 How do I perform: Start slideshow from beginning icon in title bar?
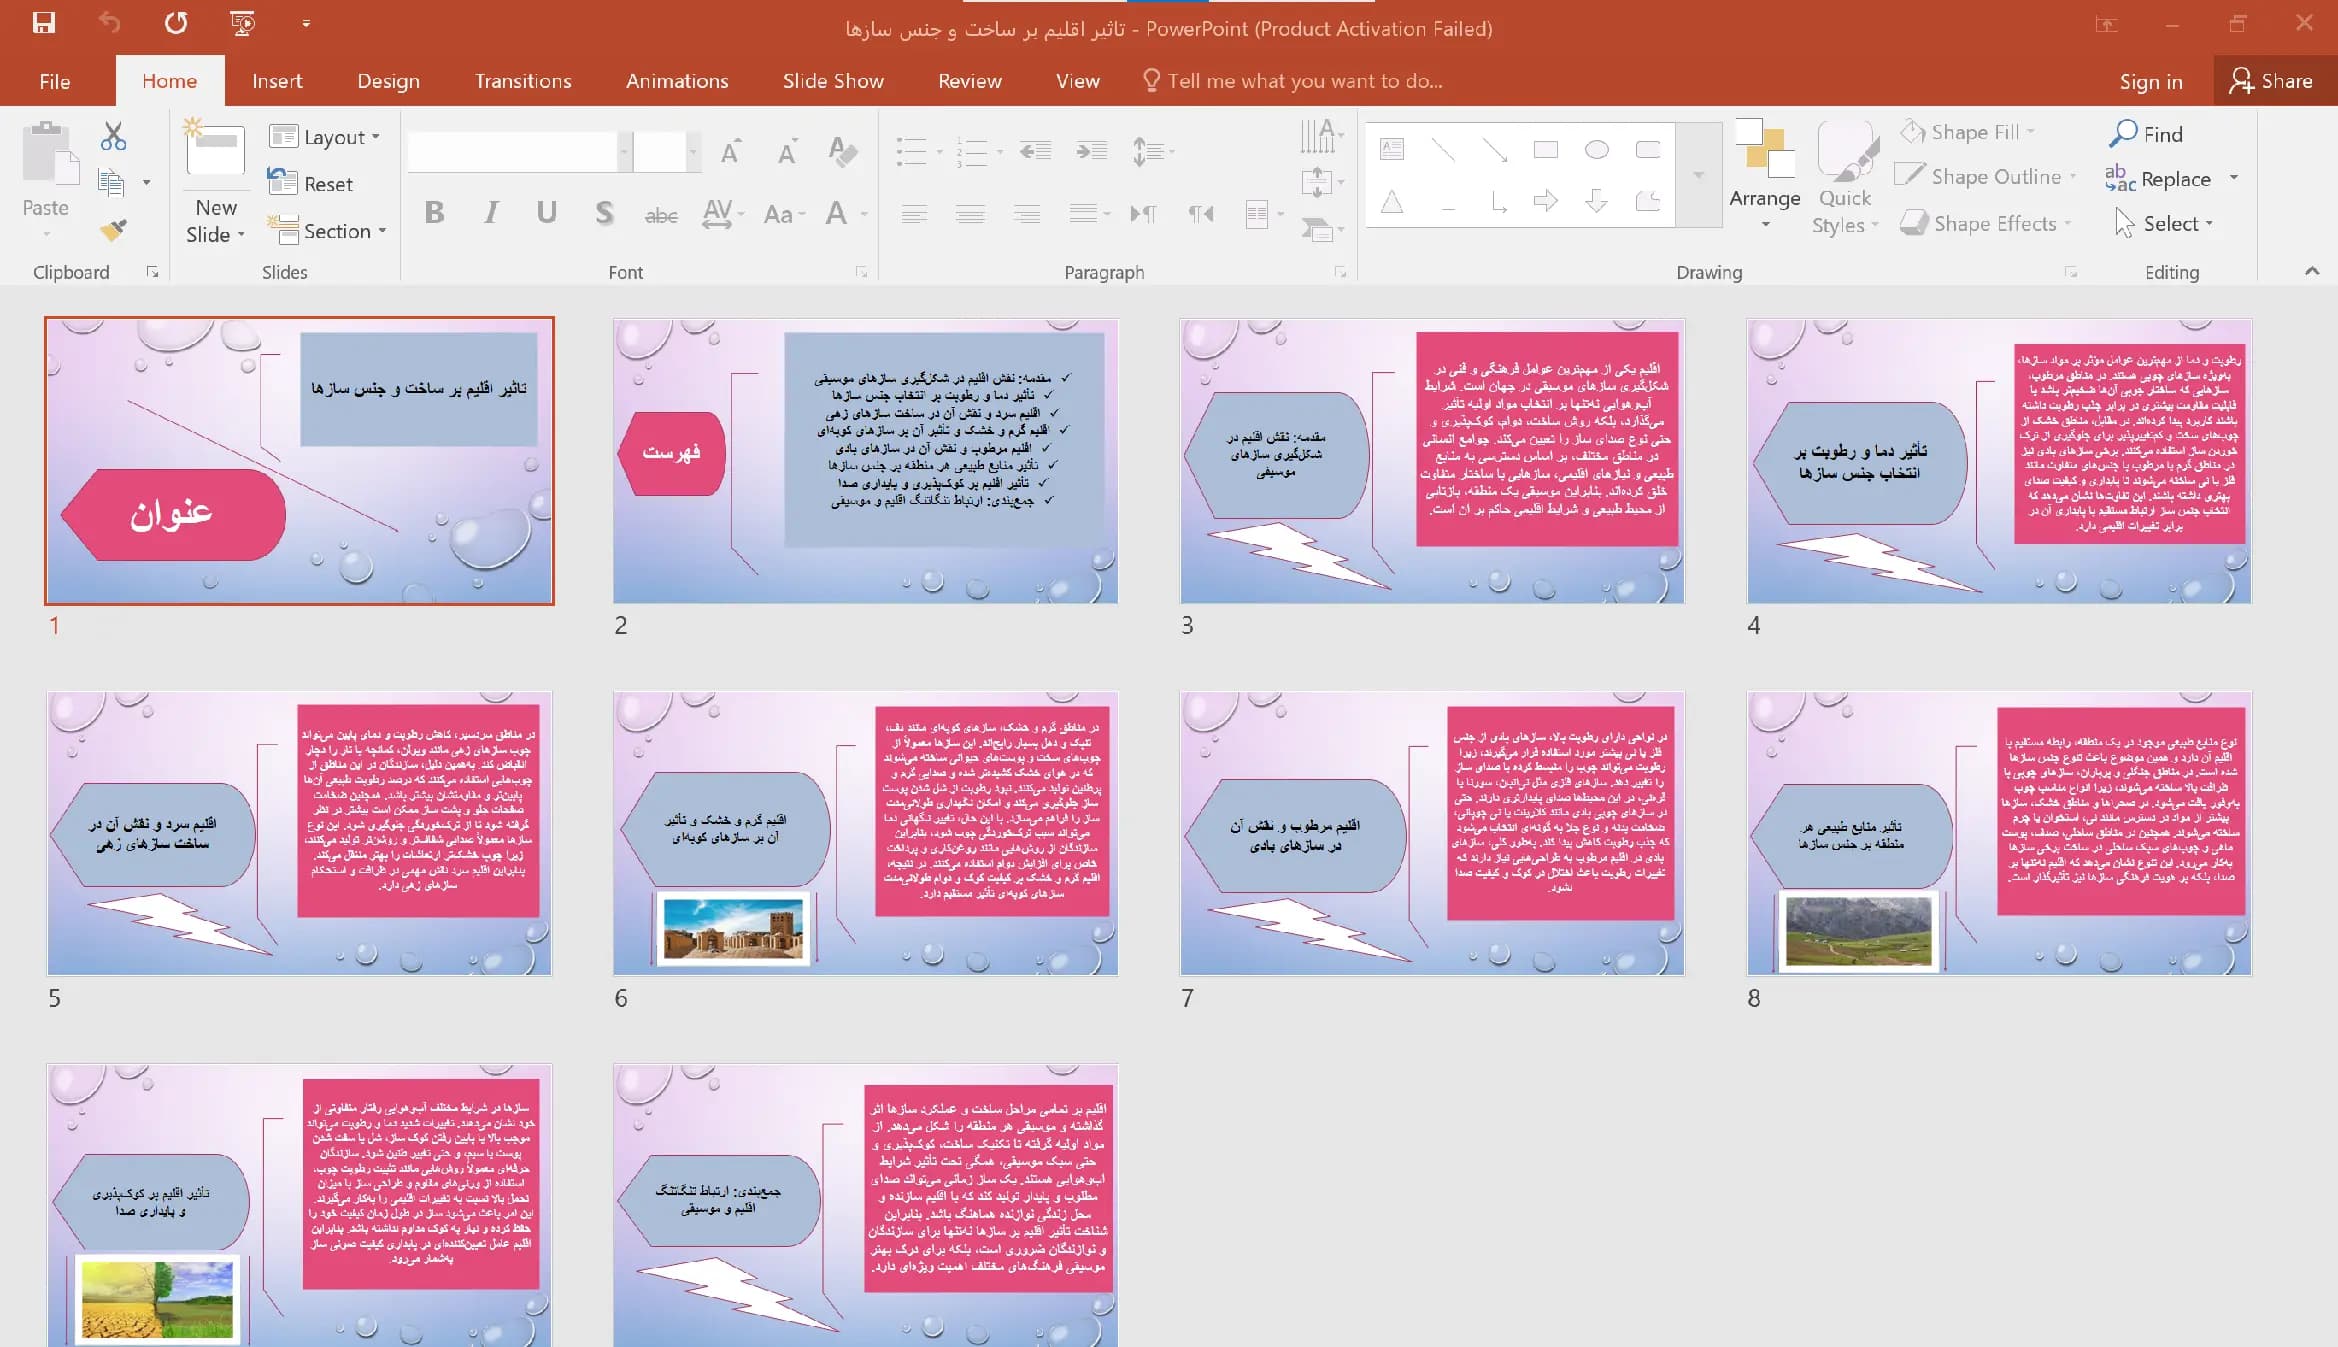[x=242, y=23]
